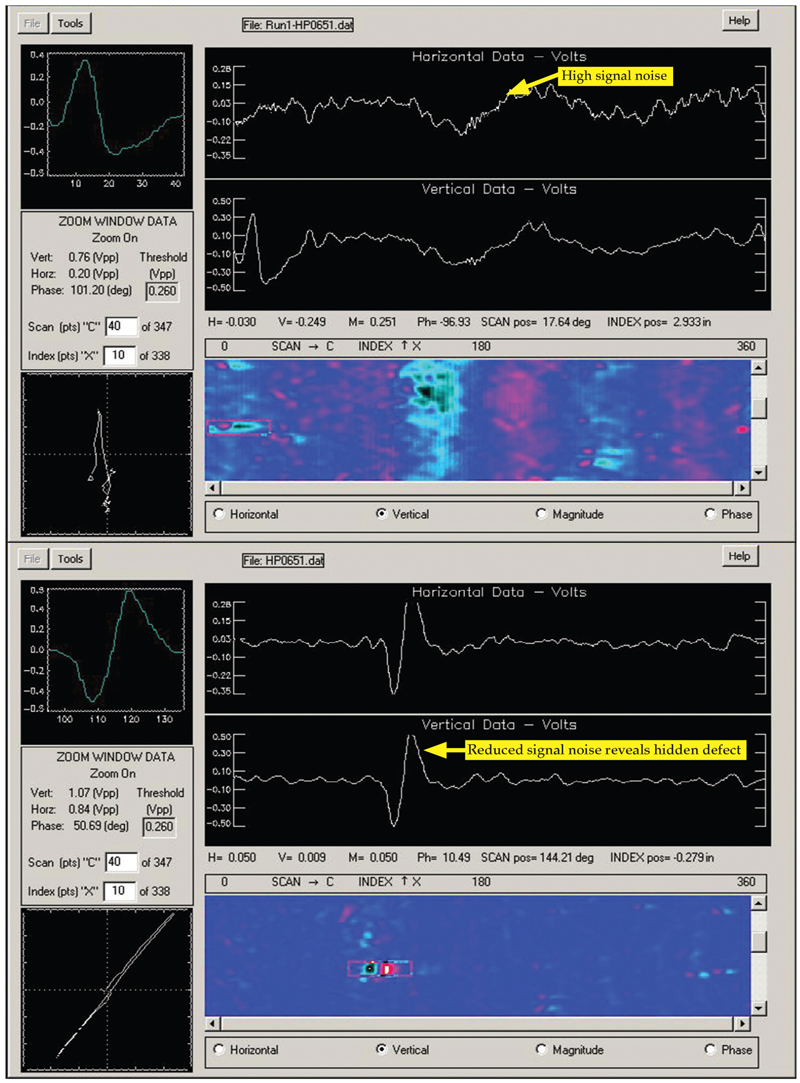
Task: Open File menu in Run1-HP0651.dat window
Action: click(x=33, y=23)
